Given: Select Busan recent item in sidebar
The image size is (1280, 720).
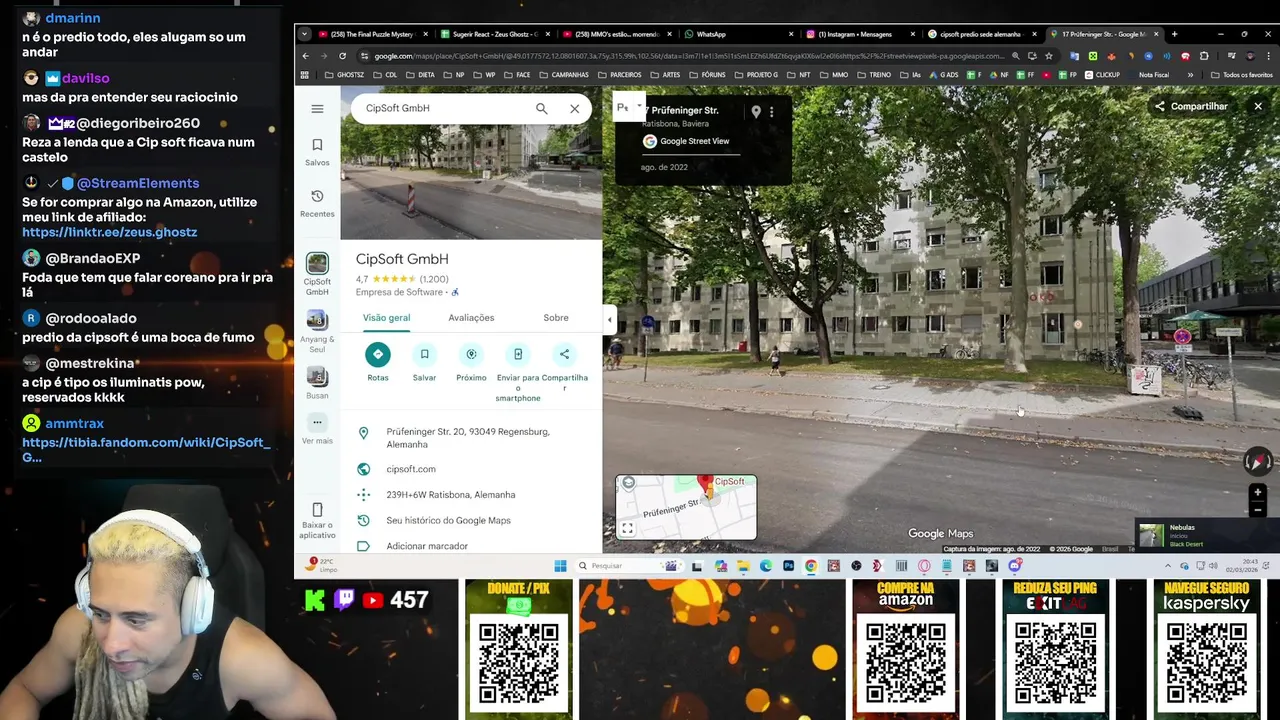Looking at the screenshot, I should (317, 383).
